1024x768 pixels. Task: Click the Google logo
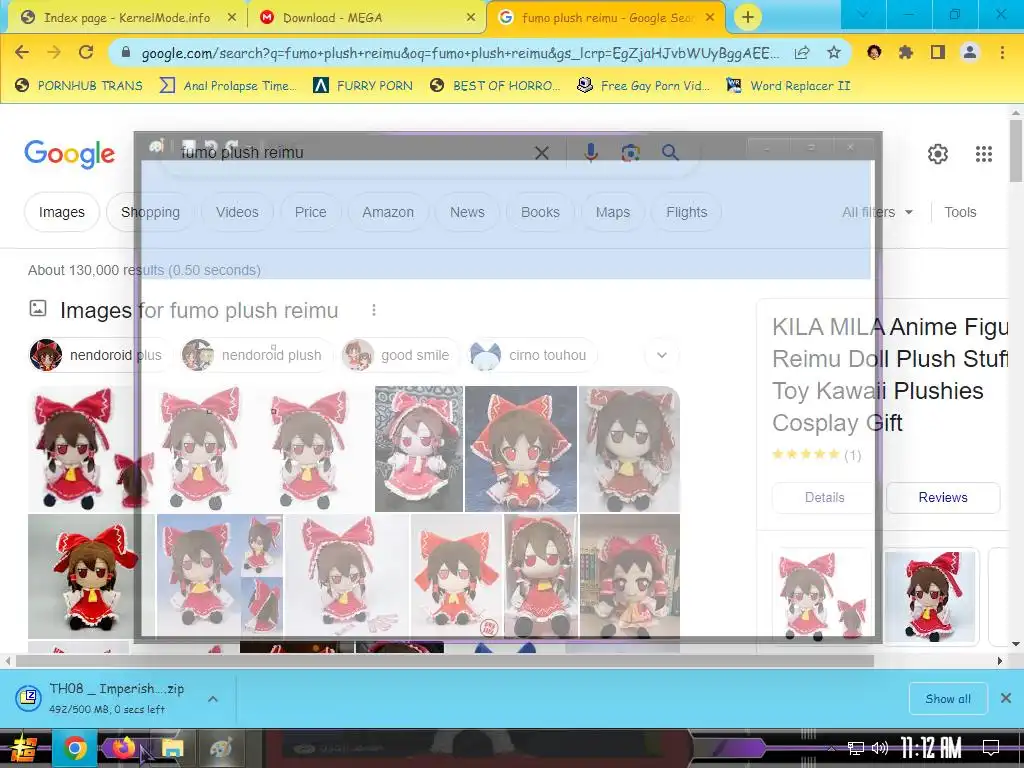coord(69,154)
